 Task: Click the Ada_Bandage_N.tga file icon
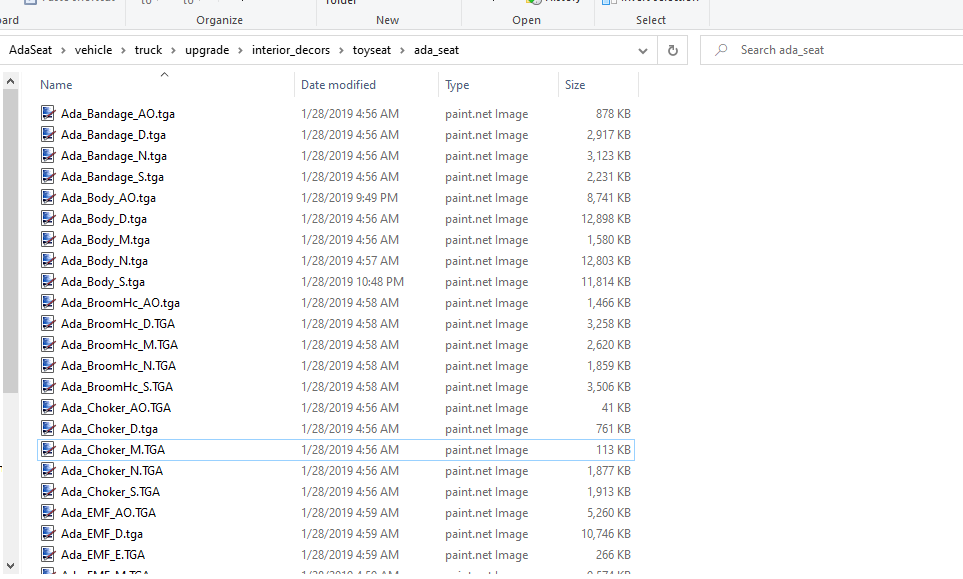[48, 155]
